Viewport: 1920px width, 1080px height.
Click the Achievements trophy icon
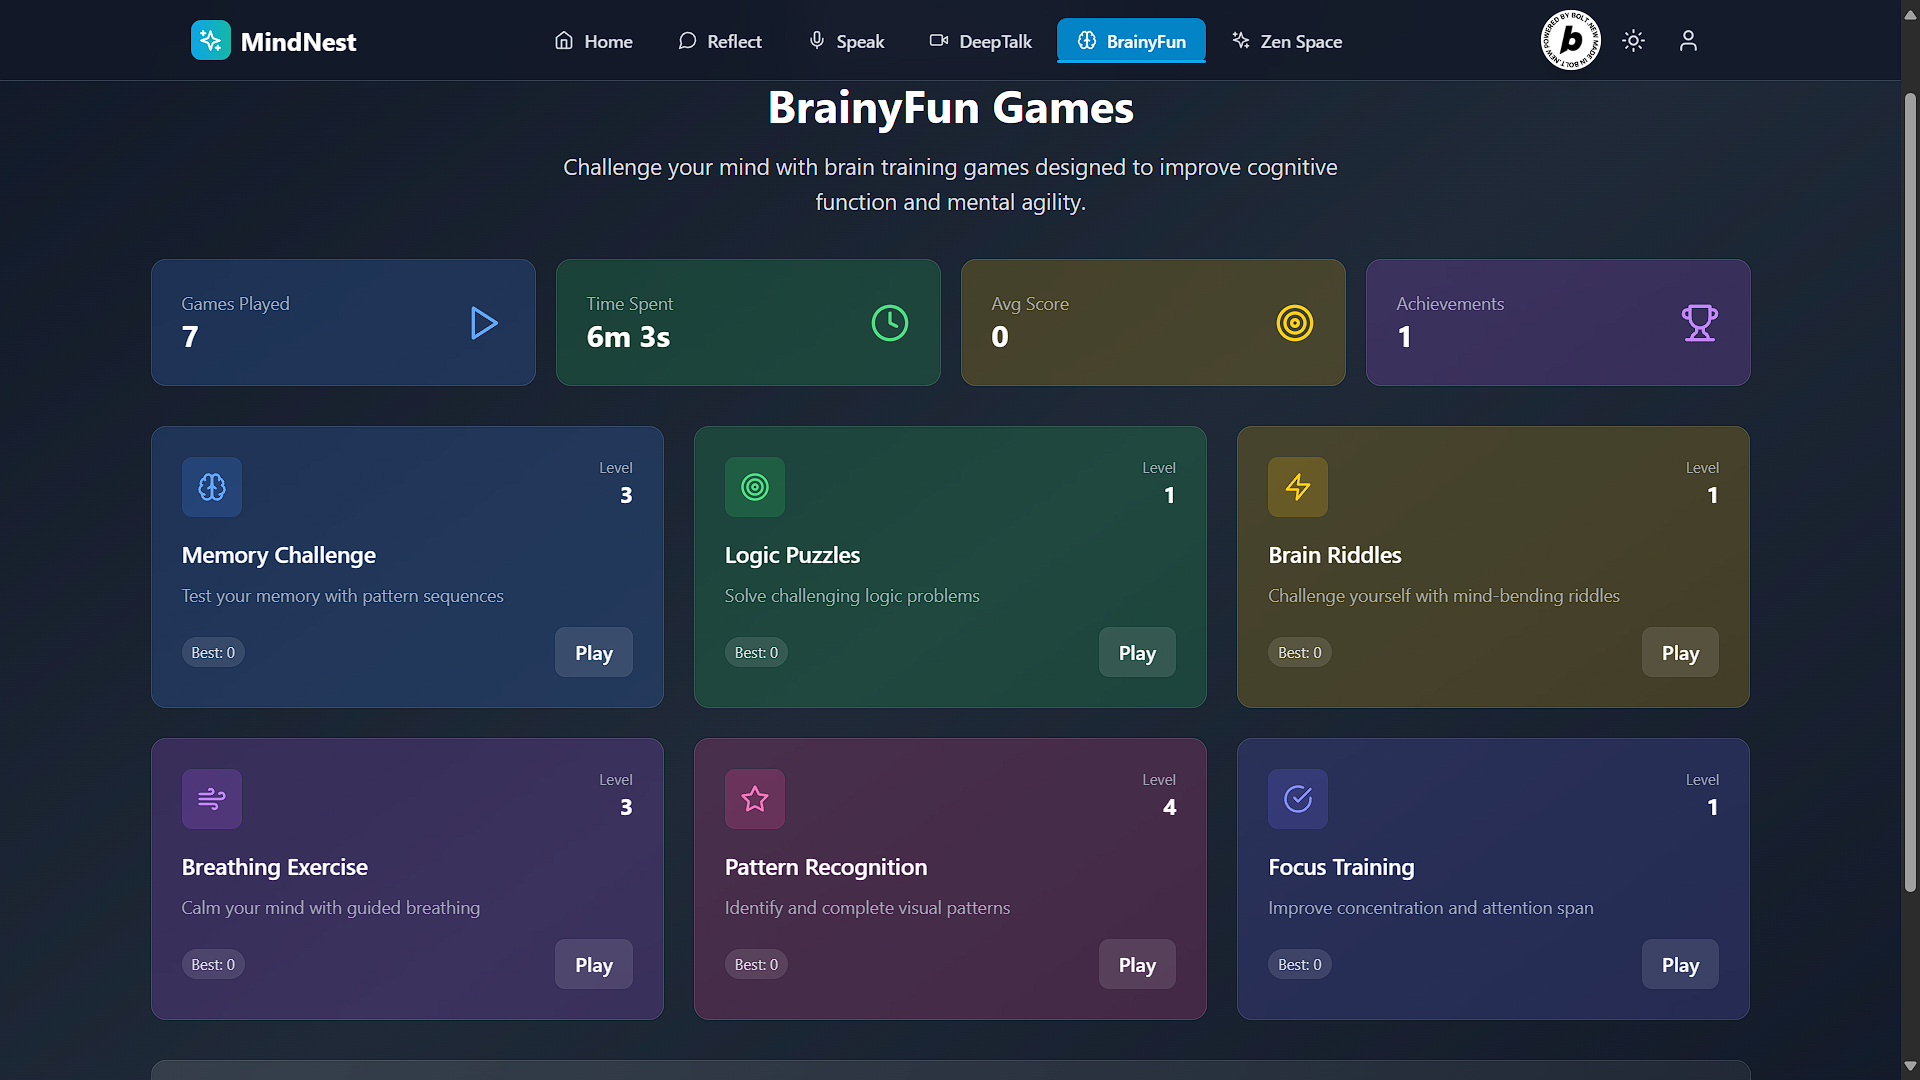(1699, 323)
